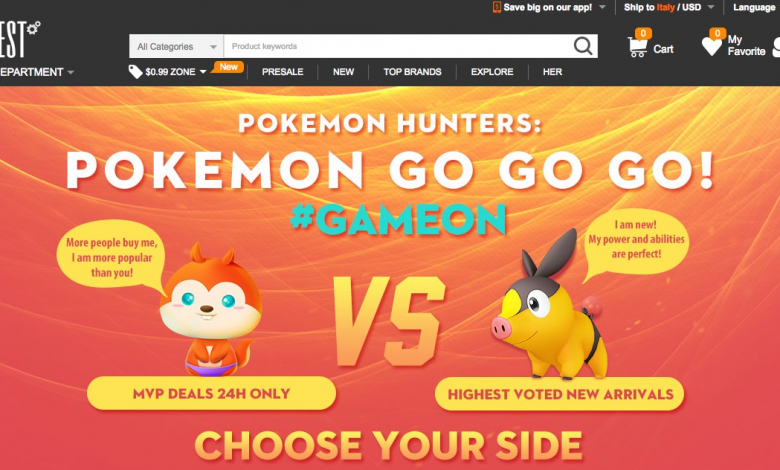Screen dimensions: 780x470
Task: Click the My Favorite heart icon
Action: [x=711, y=46]
